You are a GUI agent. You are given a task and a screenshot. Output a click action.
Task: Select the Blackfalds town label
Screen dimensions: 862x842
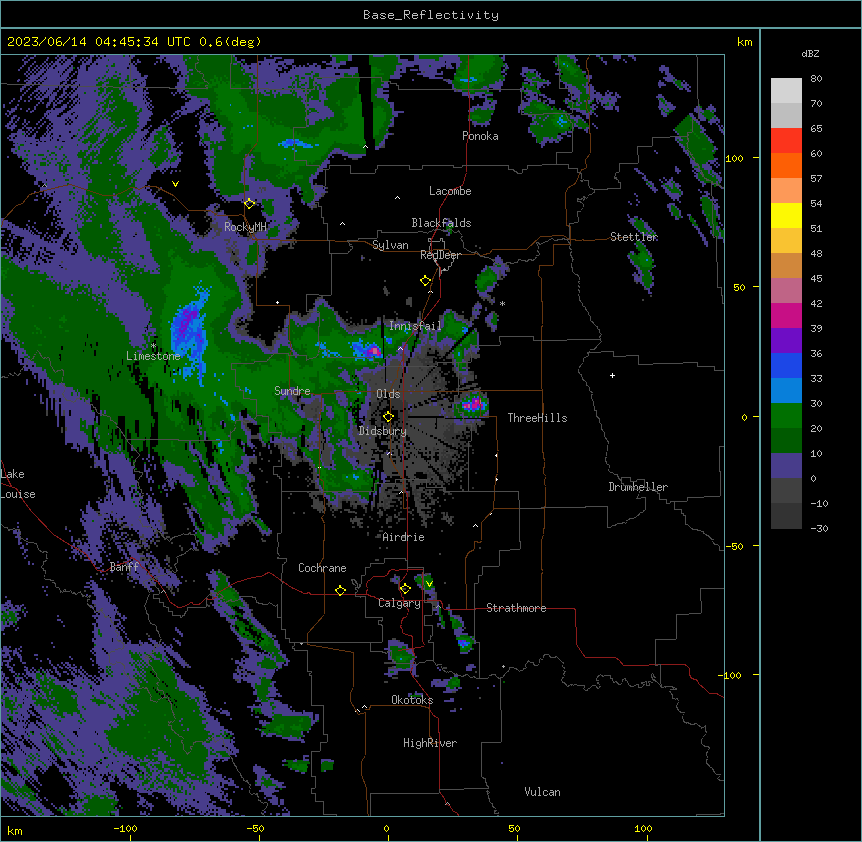tap(441, 223)
